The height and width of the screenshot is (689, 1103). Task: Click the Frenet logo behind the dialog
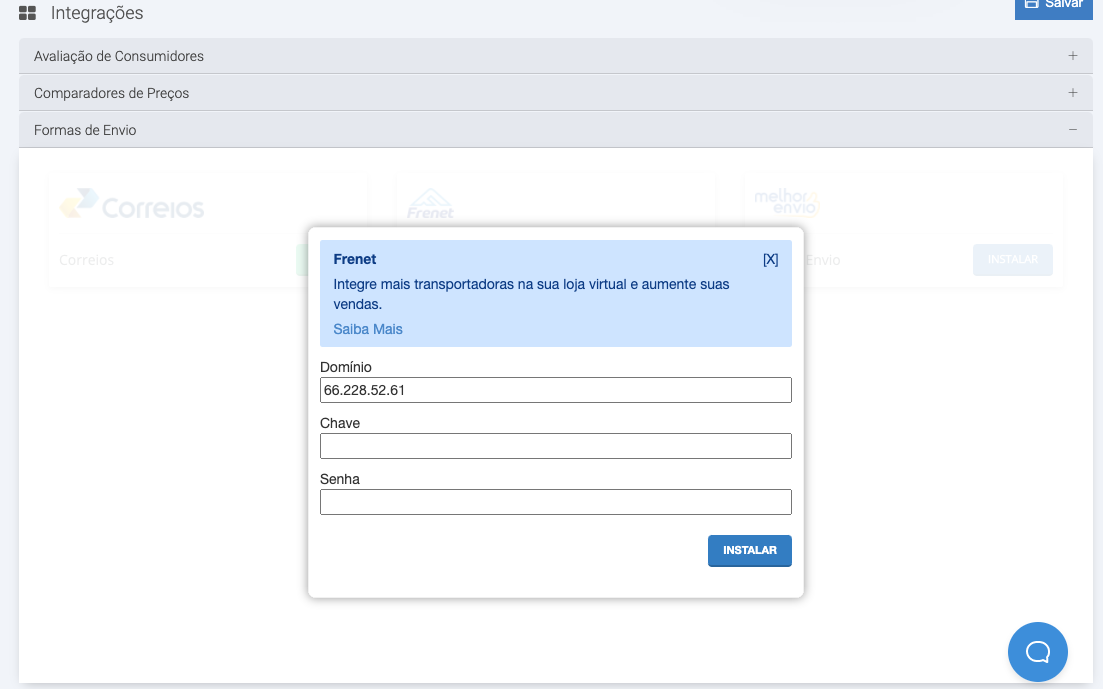tap(430, 204)
